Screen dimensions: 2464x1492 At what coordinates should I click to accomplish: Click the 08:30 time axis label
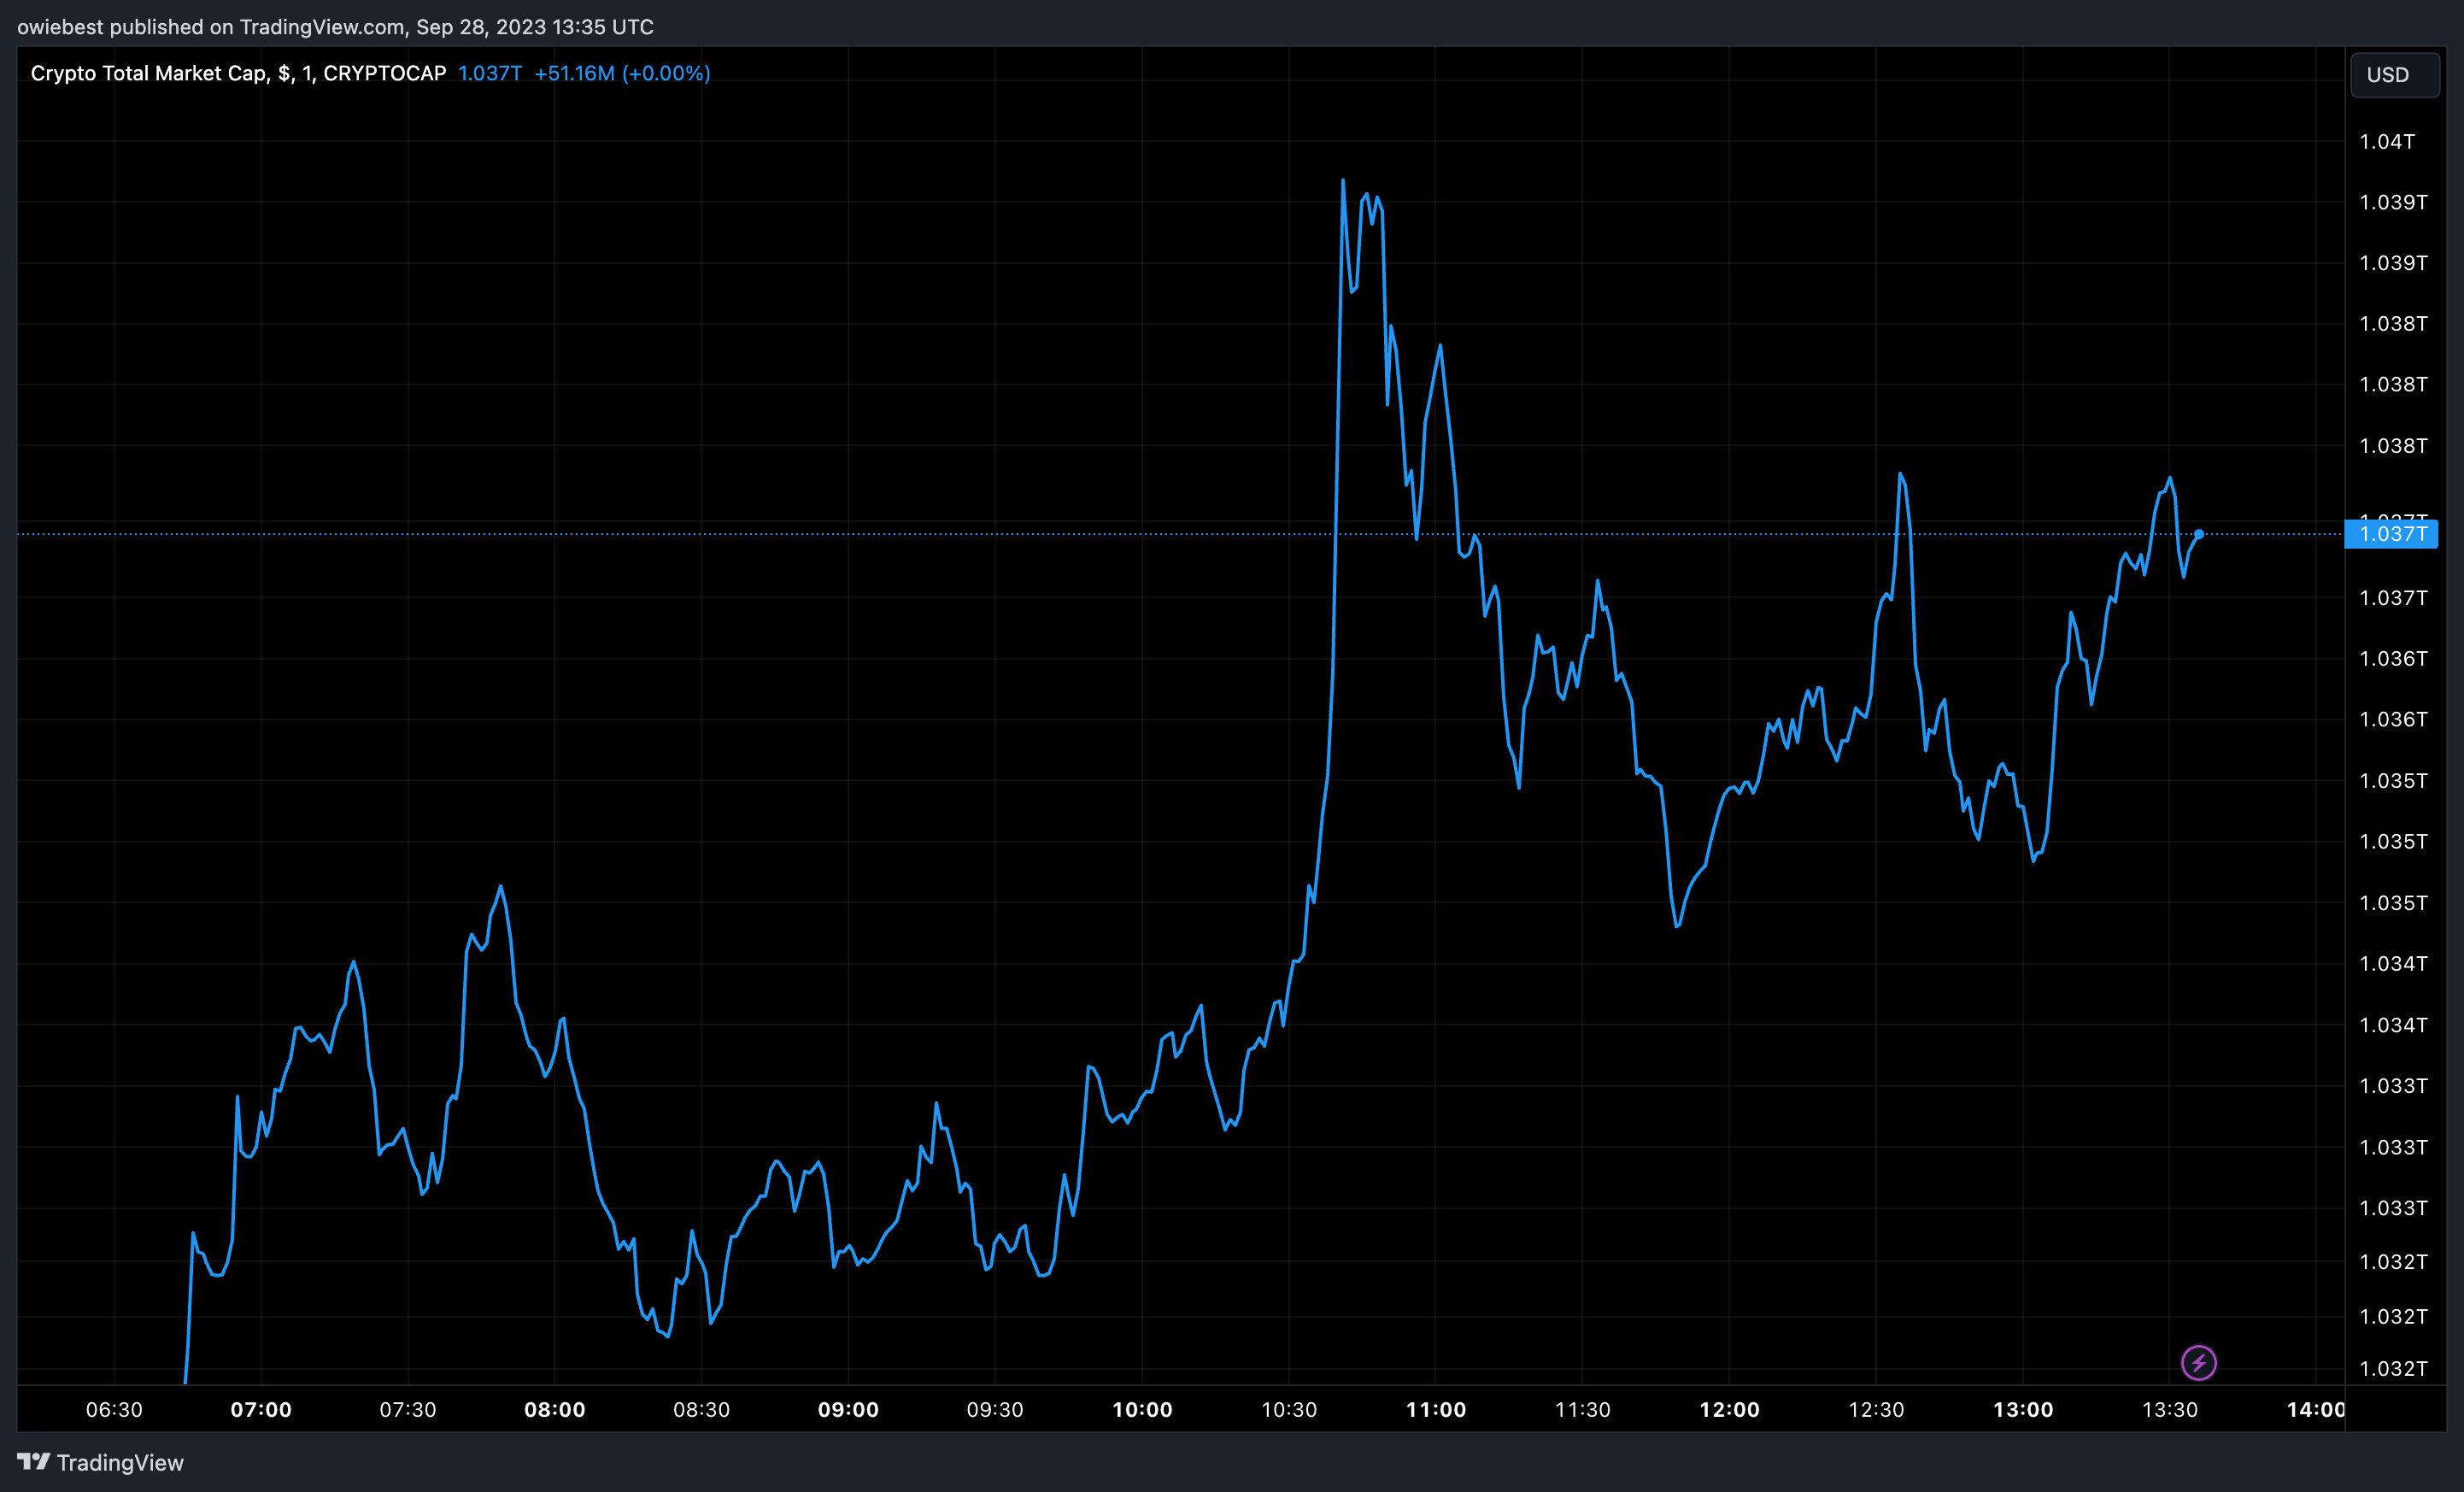pos(701,1410)
